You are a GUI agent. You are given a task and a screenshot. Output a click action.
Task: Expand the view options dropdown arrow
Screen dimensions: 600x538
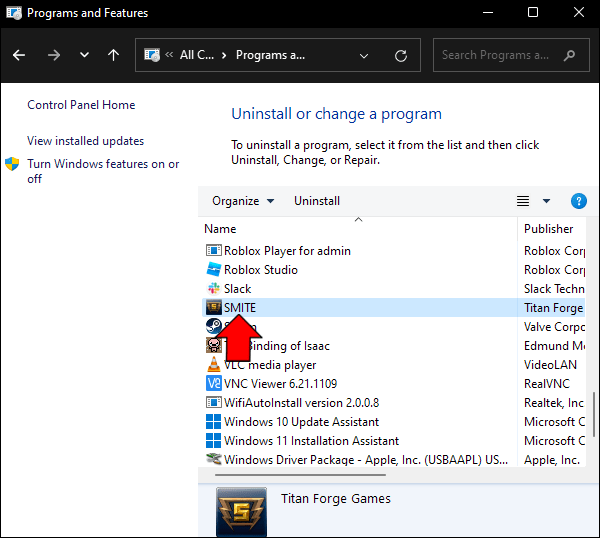(x=546, y=201)
